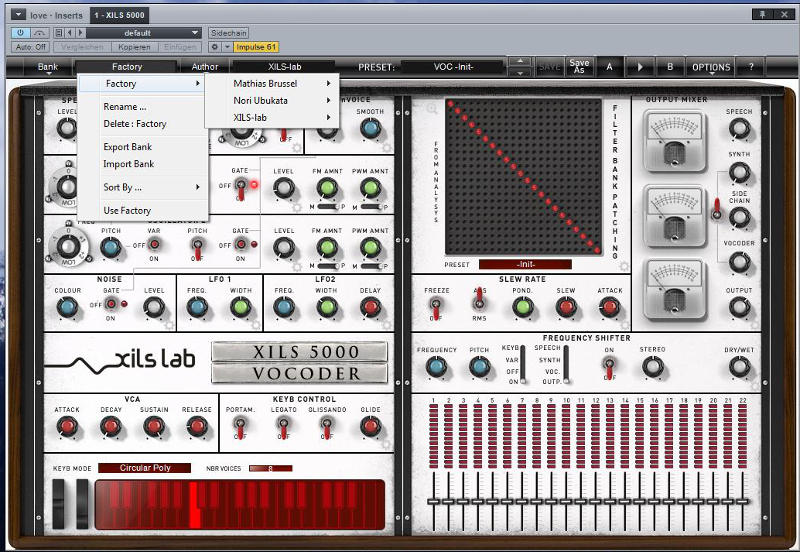This screenshot has height=552, width=800.
Task: Click the LFO 1 WIDTH knob
Action: pos(240,307)
